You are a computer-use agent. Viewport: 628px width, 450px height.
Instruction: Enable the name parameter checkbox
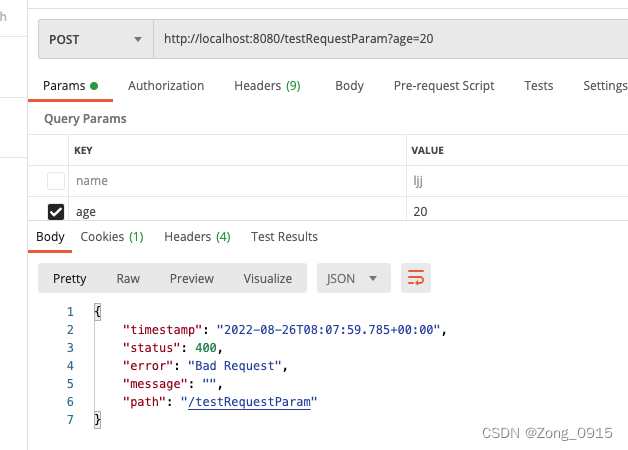(x=56, y=181)
